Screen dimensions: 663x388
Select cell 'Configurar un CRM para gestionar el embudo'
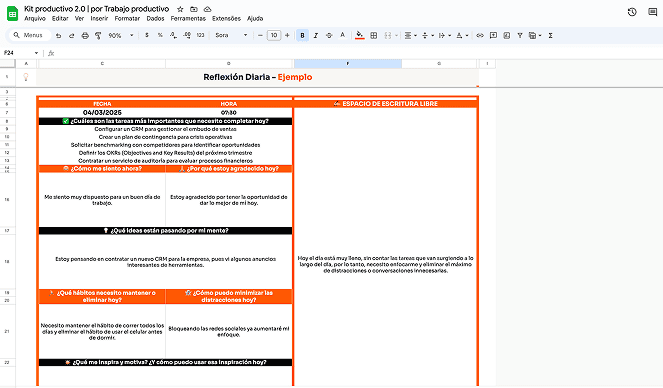pyautogui.click(x=165, y=129)
